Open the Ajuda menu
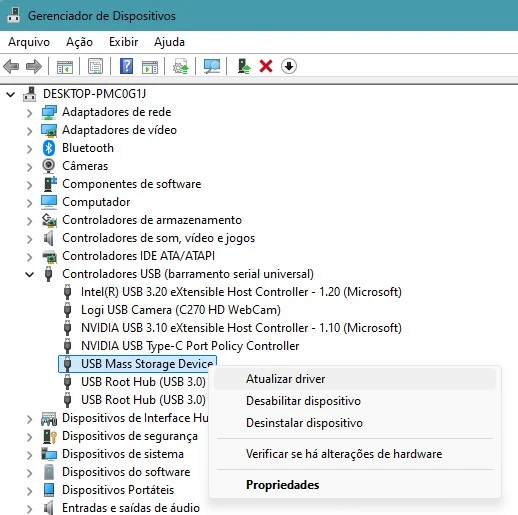518x515 pixels. click(169, 42)
